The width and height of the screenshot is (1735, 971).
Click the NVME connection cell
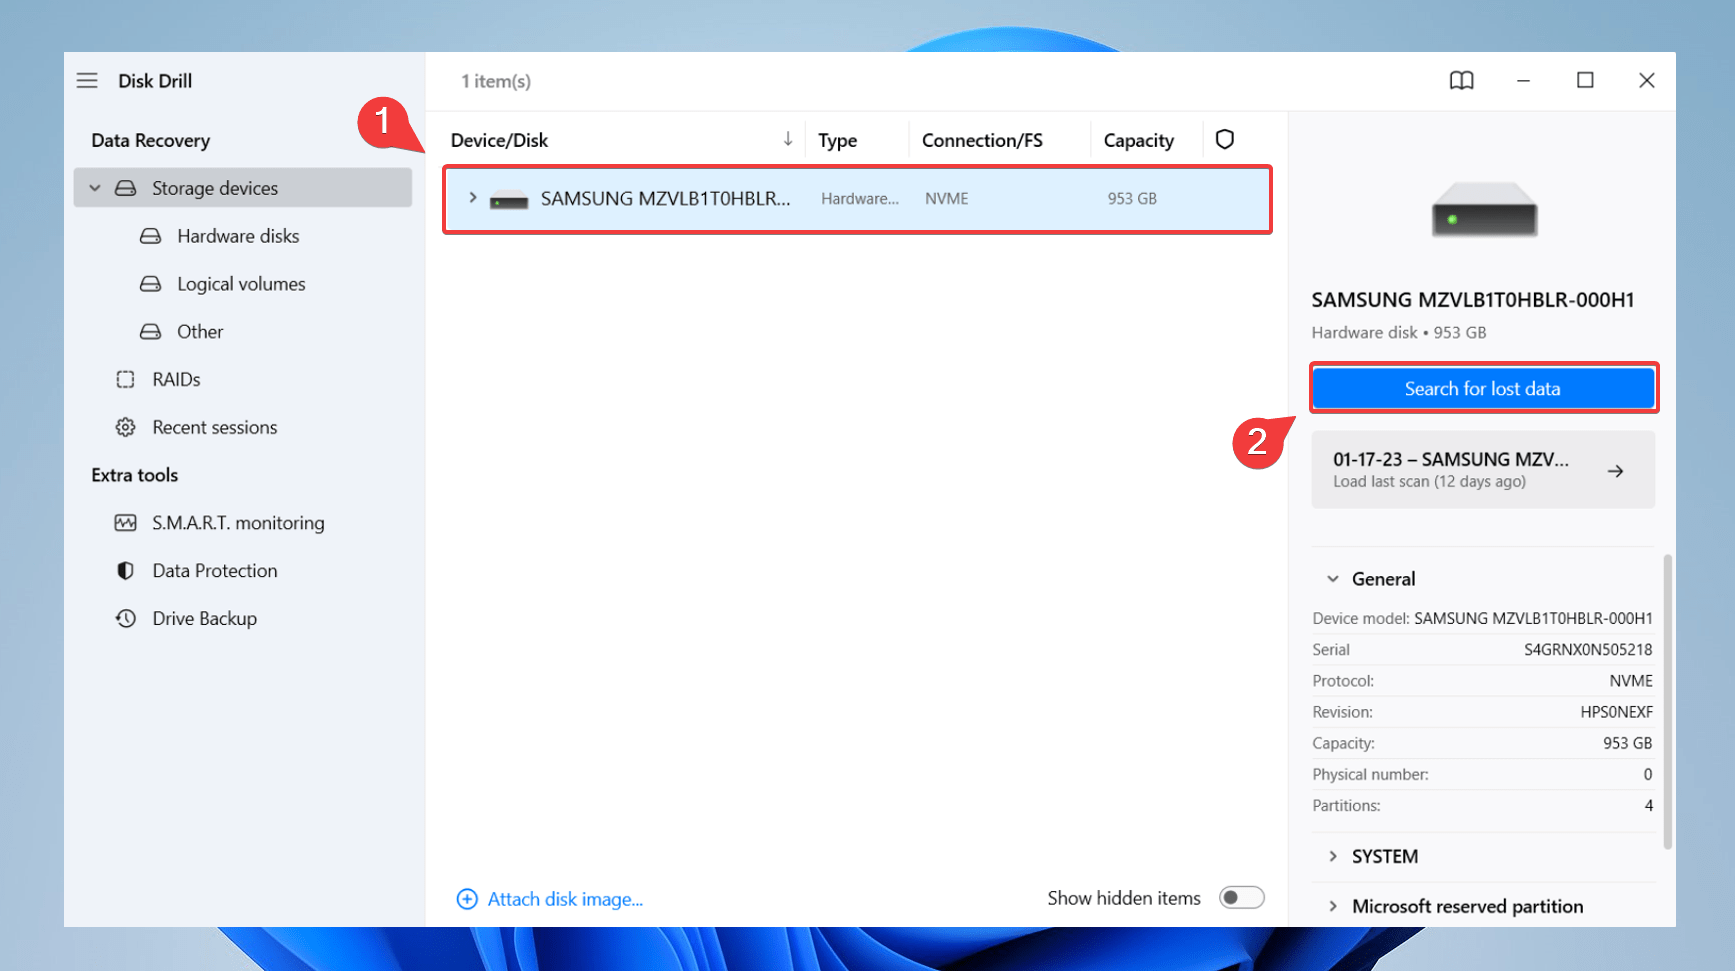(x=946, y=198)
